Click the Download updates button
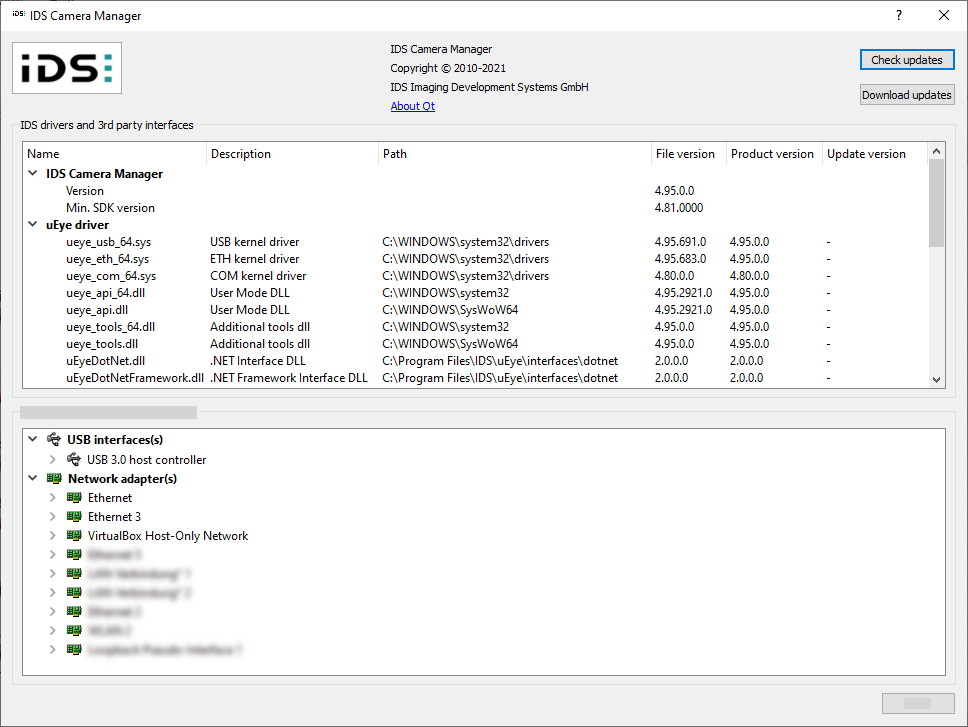The image size is (968, 727). coord(907,95)
